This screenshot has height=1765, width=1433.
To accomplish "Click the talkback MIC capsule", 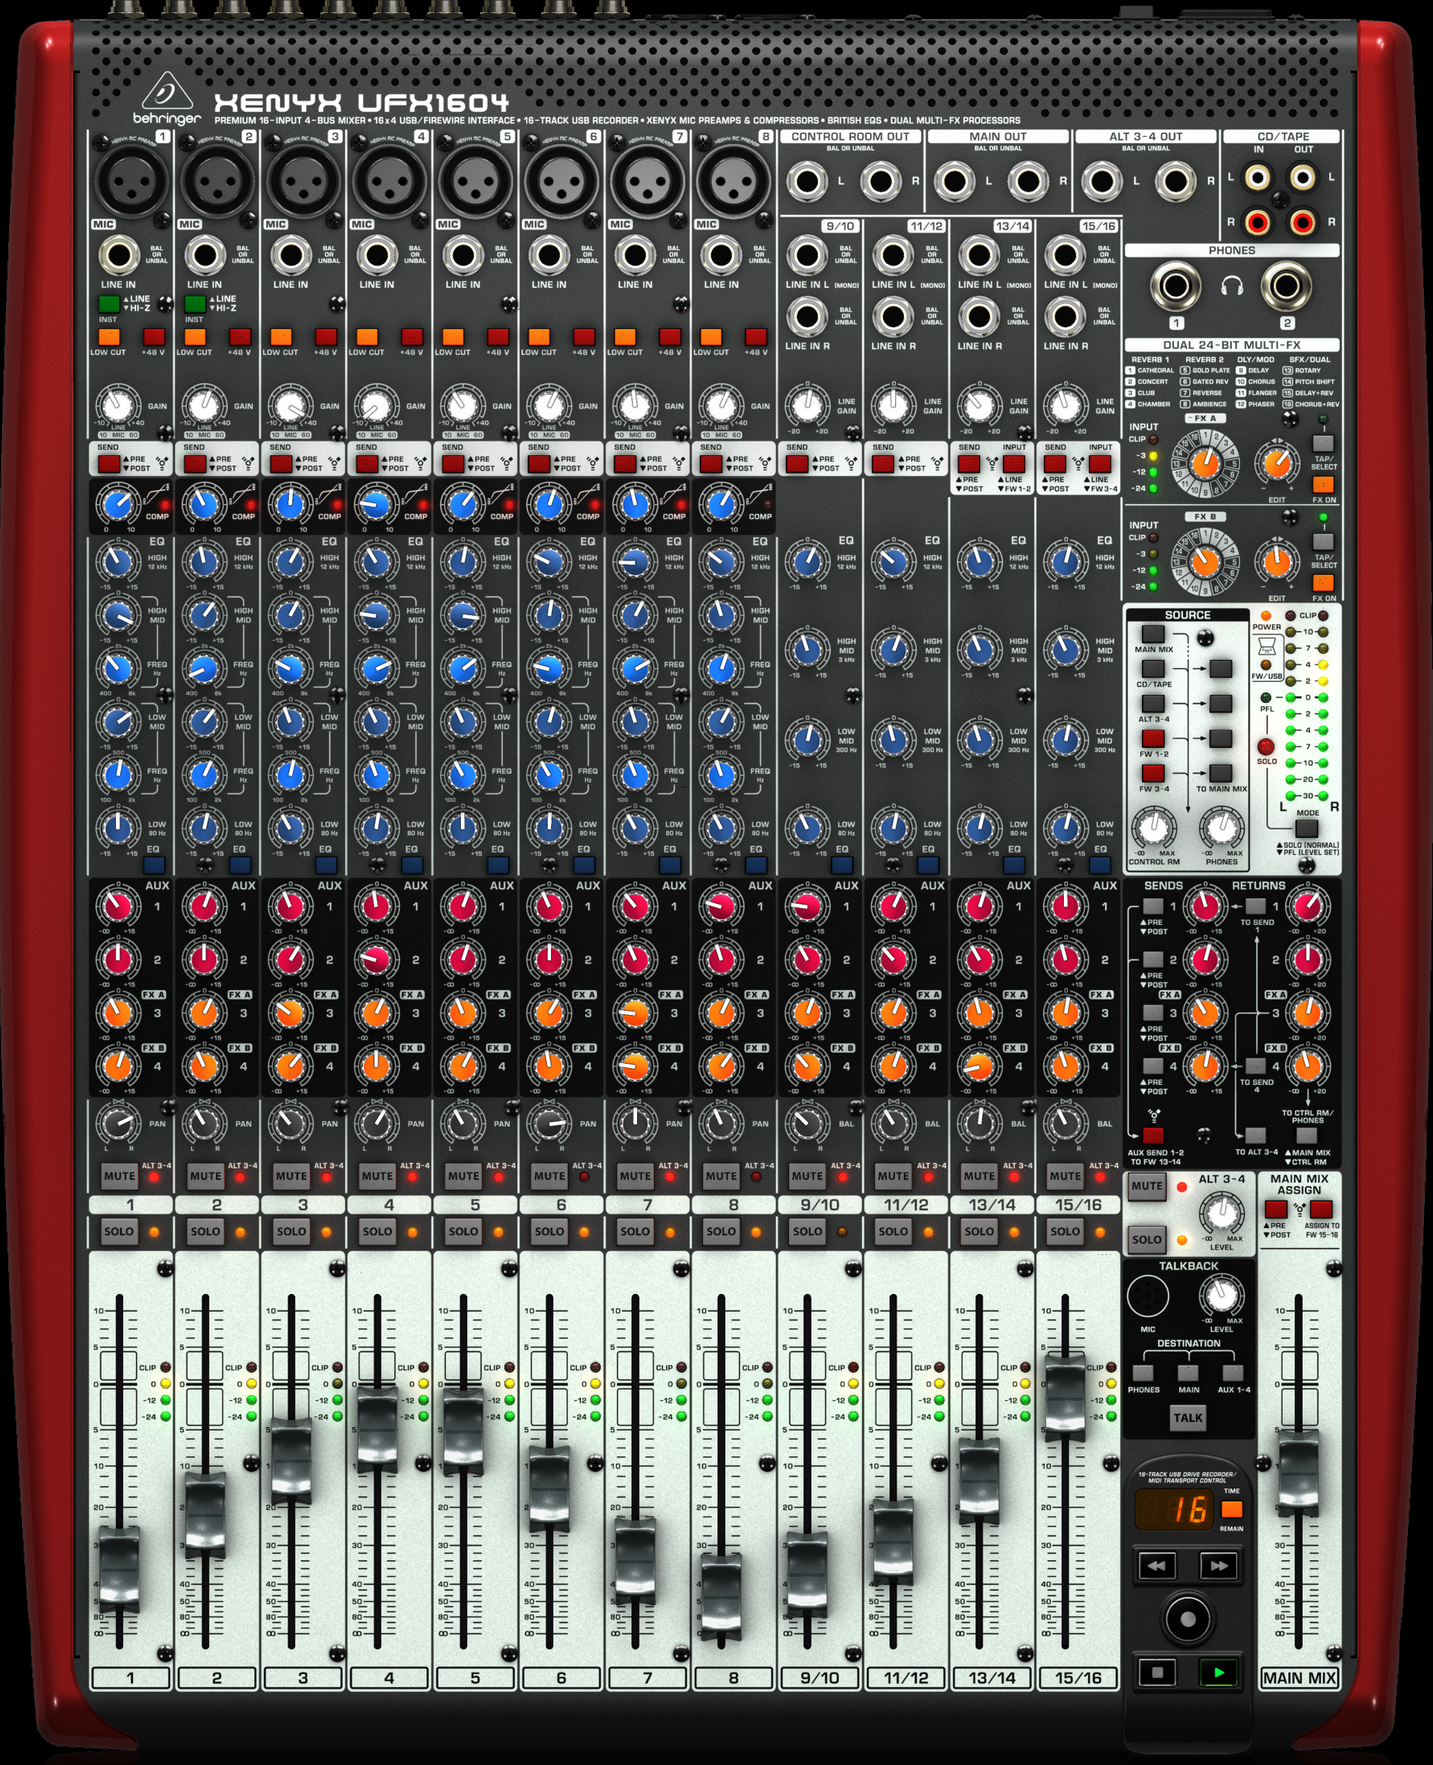I will tap(1148, 1297).
